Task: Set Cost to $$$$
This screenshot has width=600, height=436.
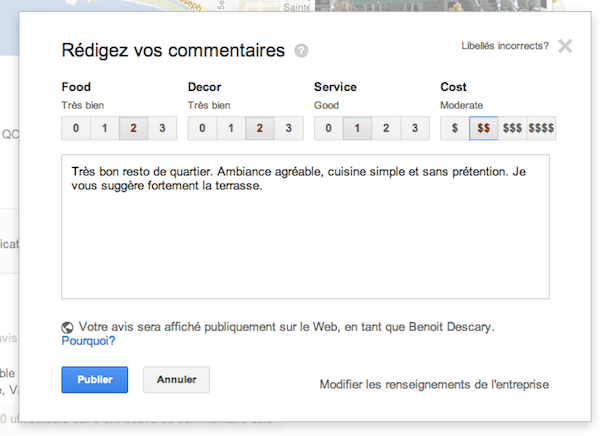Action: point(541,128)
